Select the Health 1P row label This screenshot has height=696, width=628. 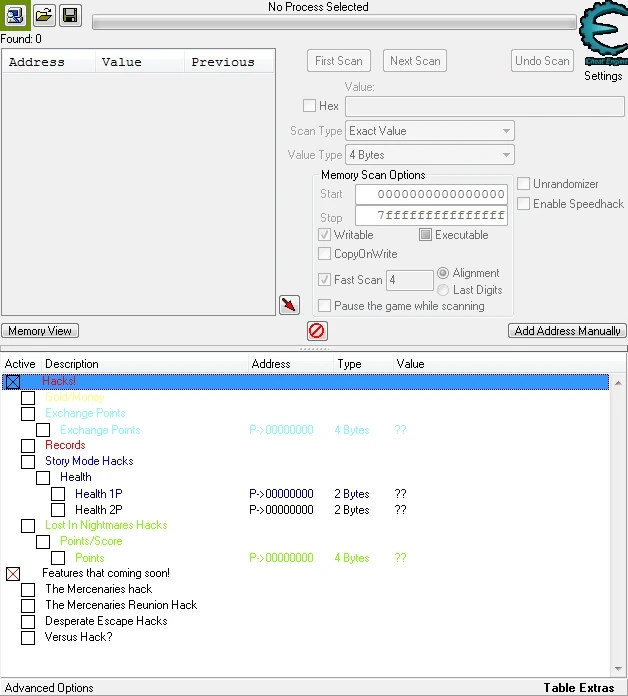pyautogui.click(x=99, y=494)
